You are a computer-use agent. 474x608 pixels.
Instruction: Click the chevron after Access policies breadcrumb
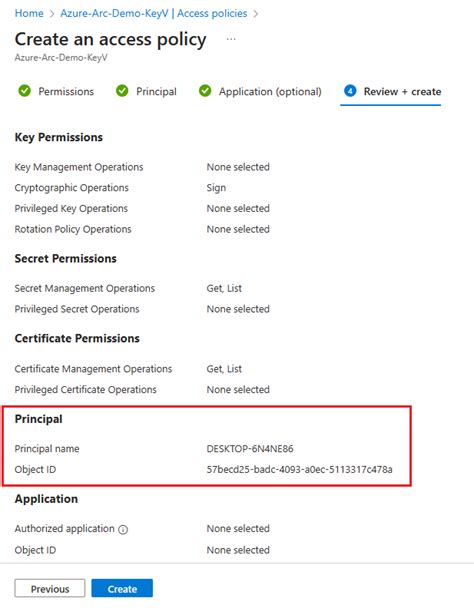coord(256,14)
